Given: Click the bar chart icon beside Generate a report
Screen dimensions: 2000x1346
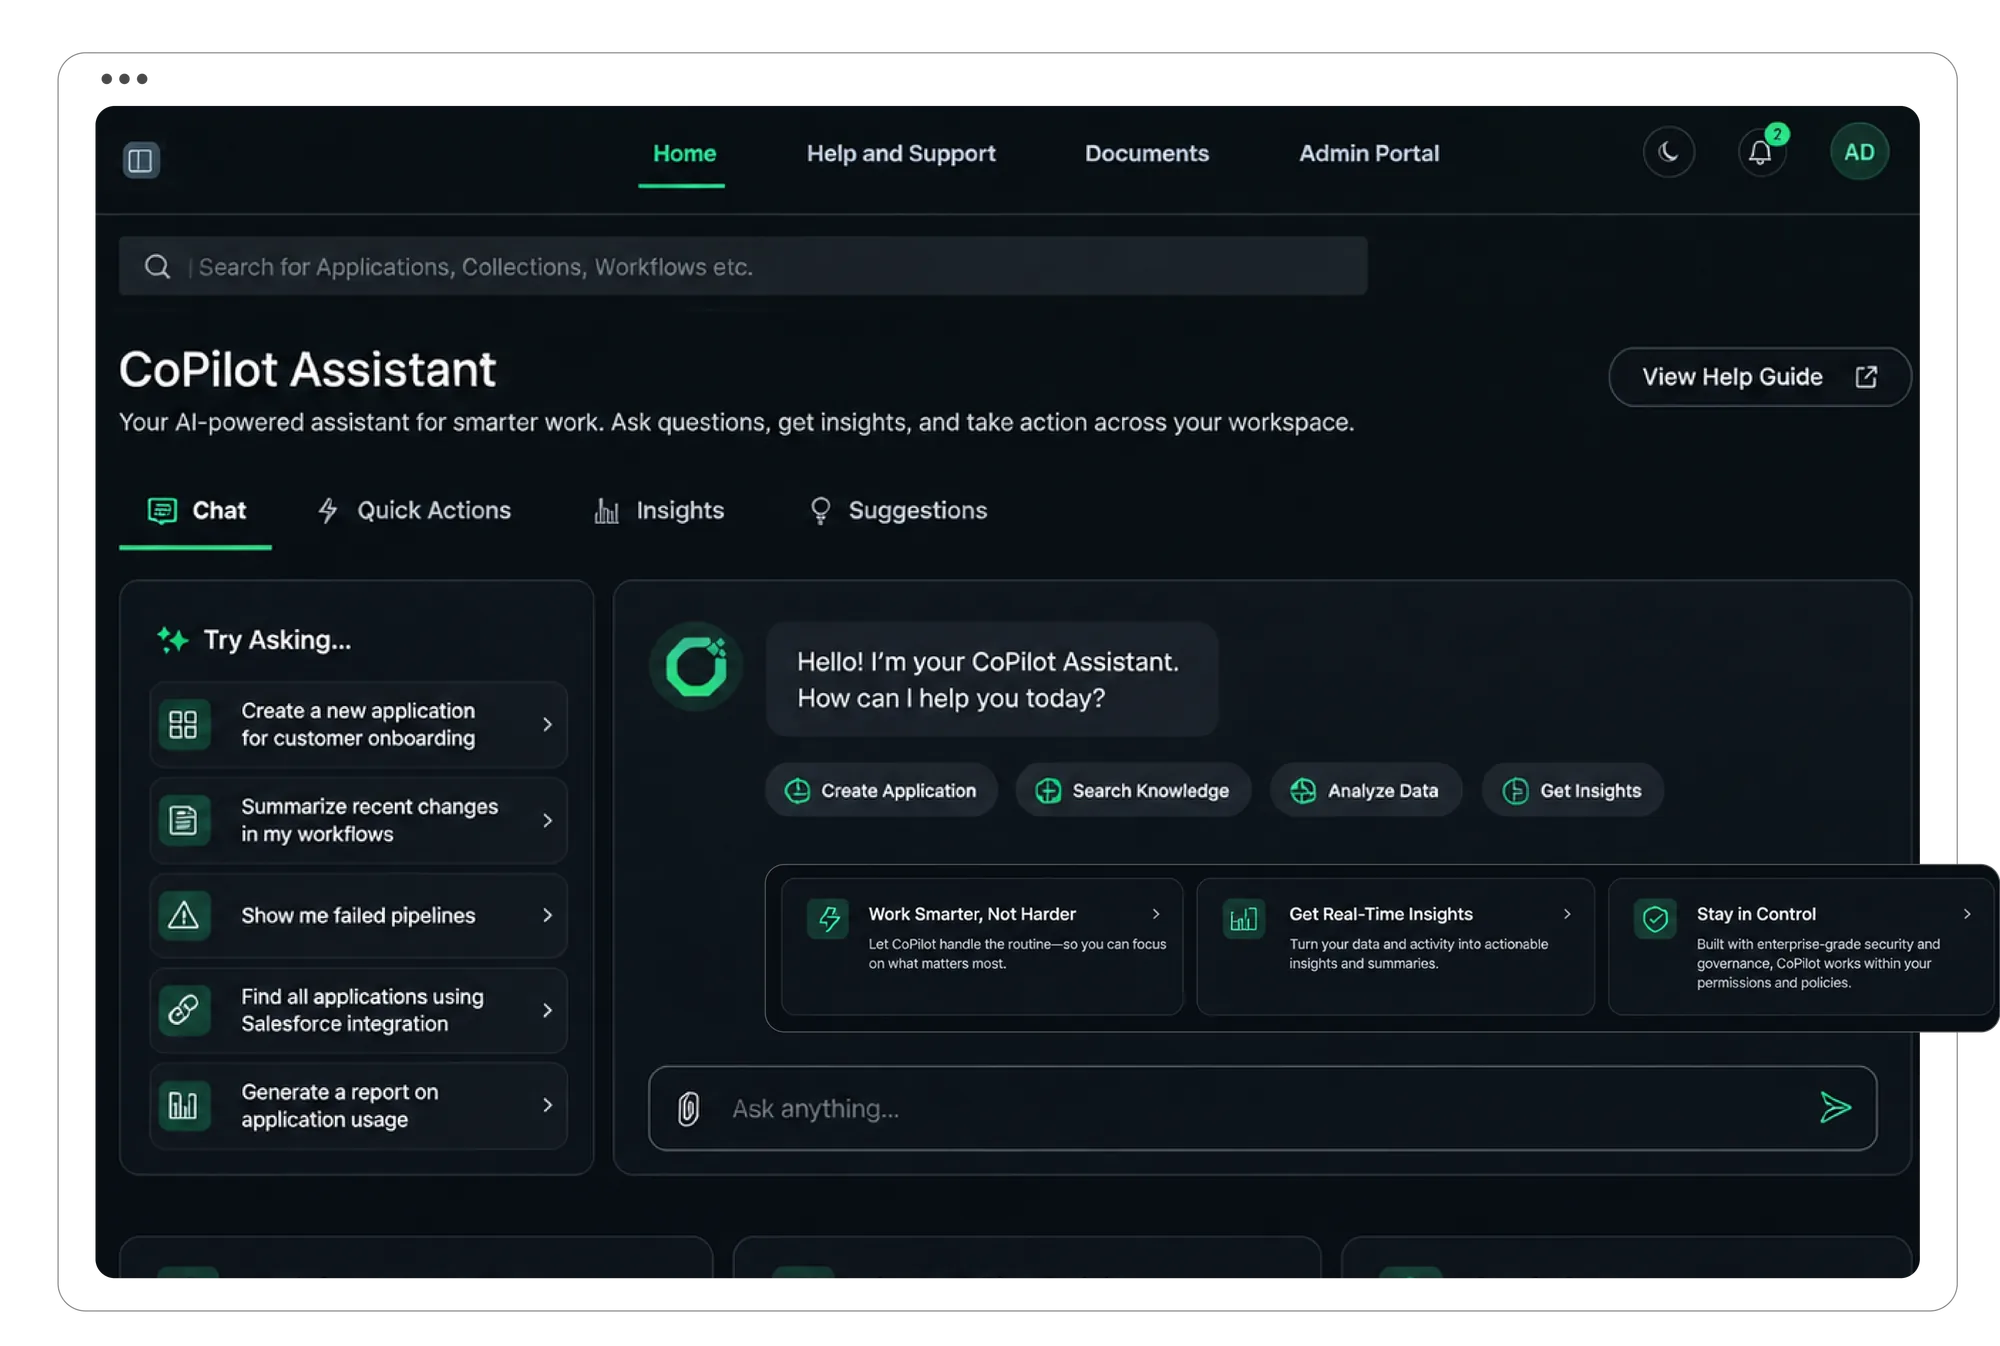Looking at the screenshot, I should click(x=184, y=1105).
